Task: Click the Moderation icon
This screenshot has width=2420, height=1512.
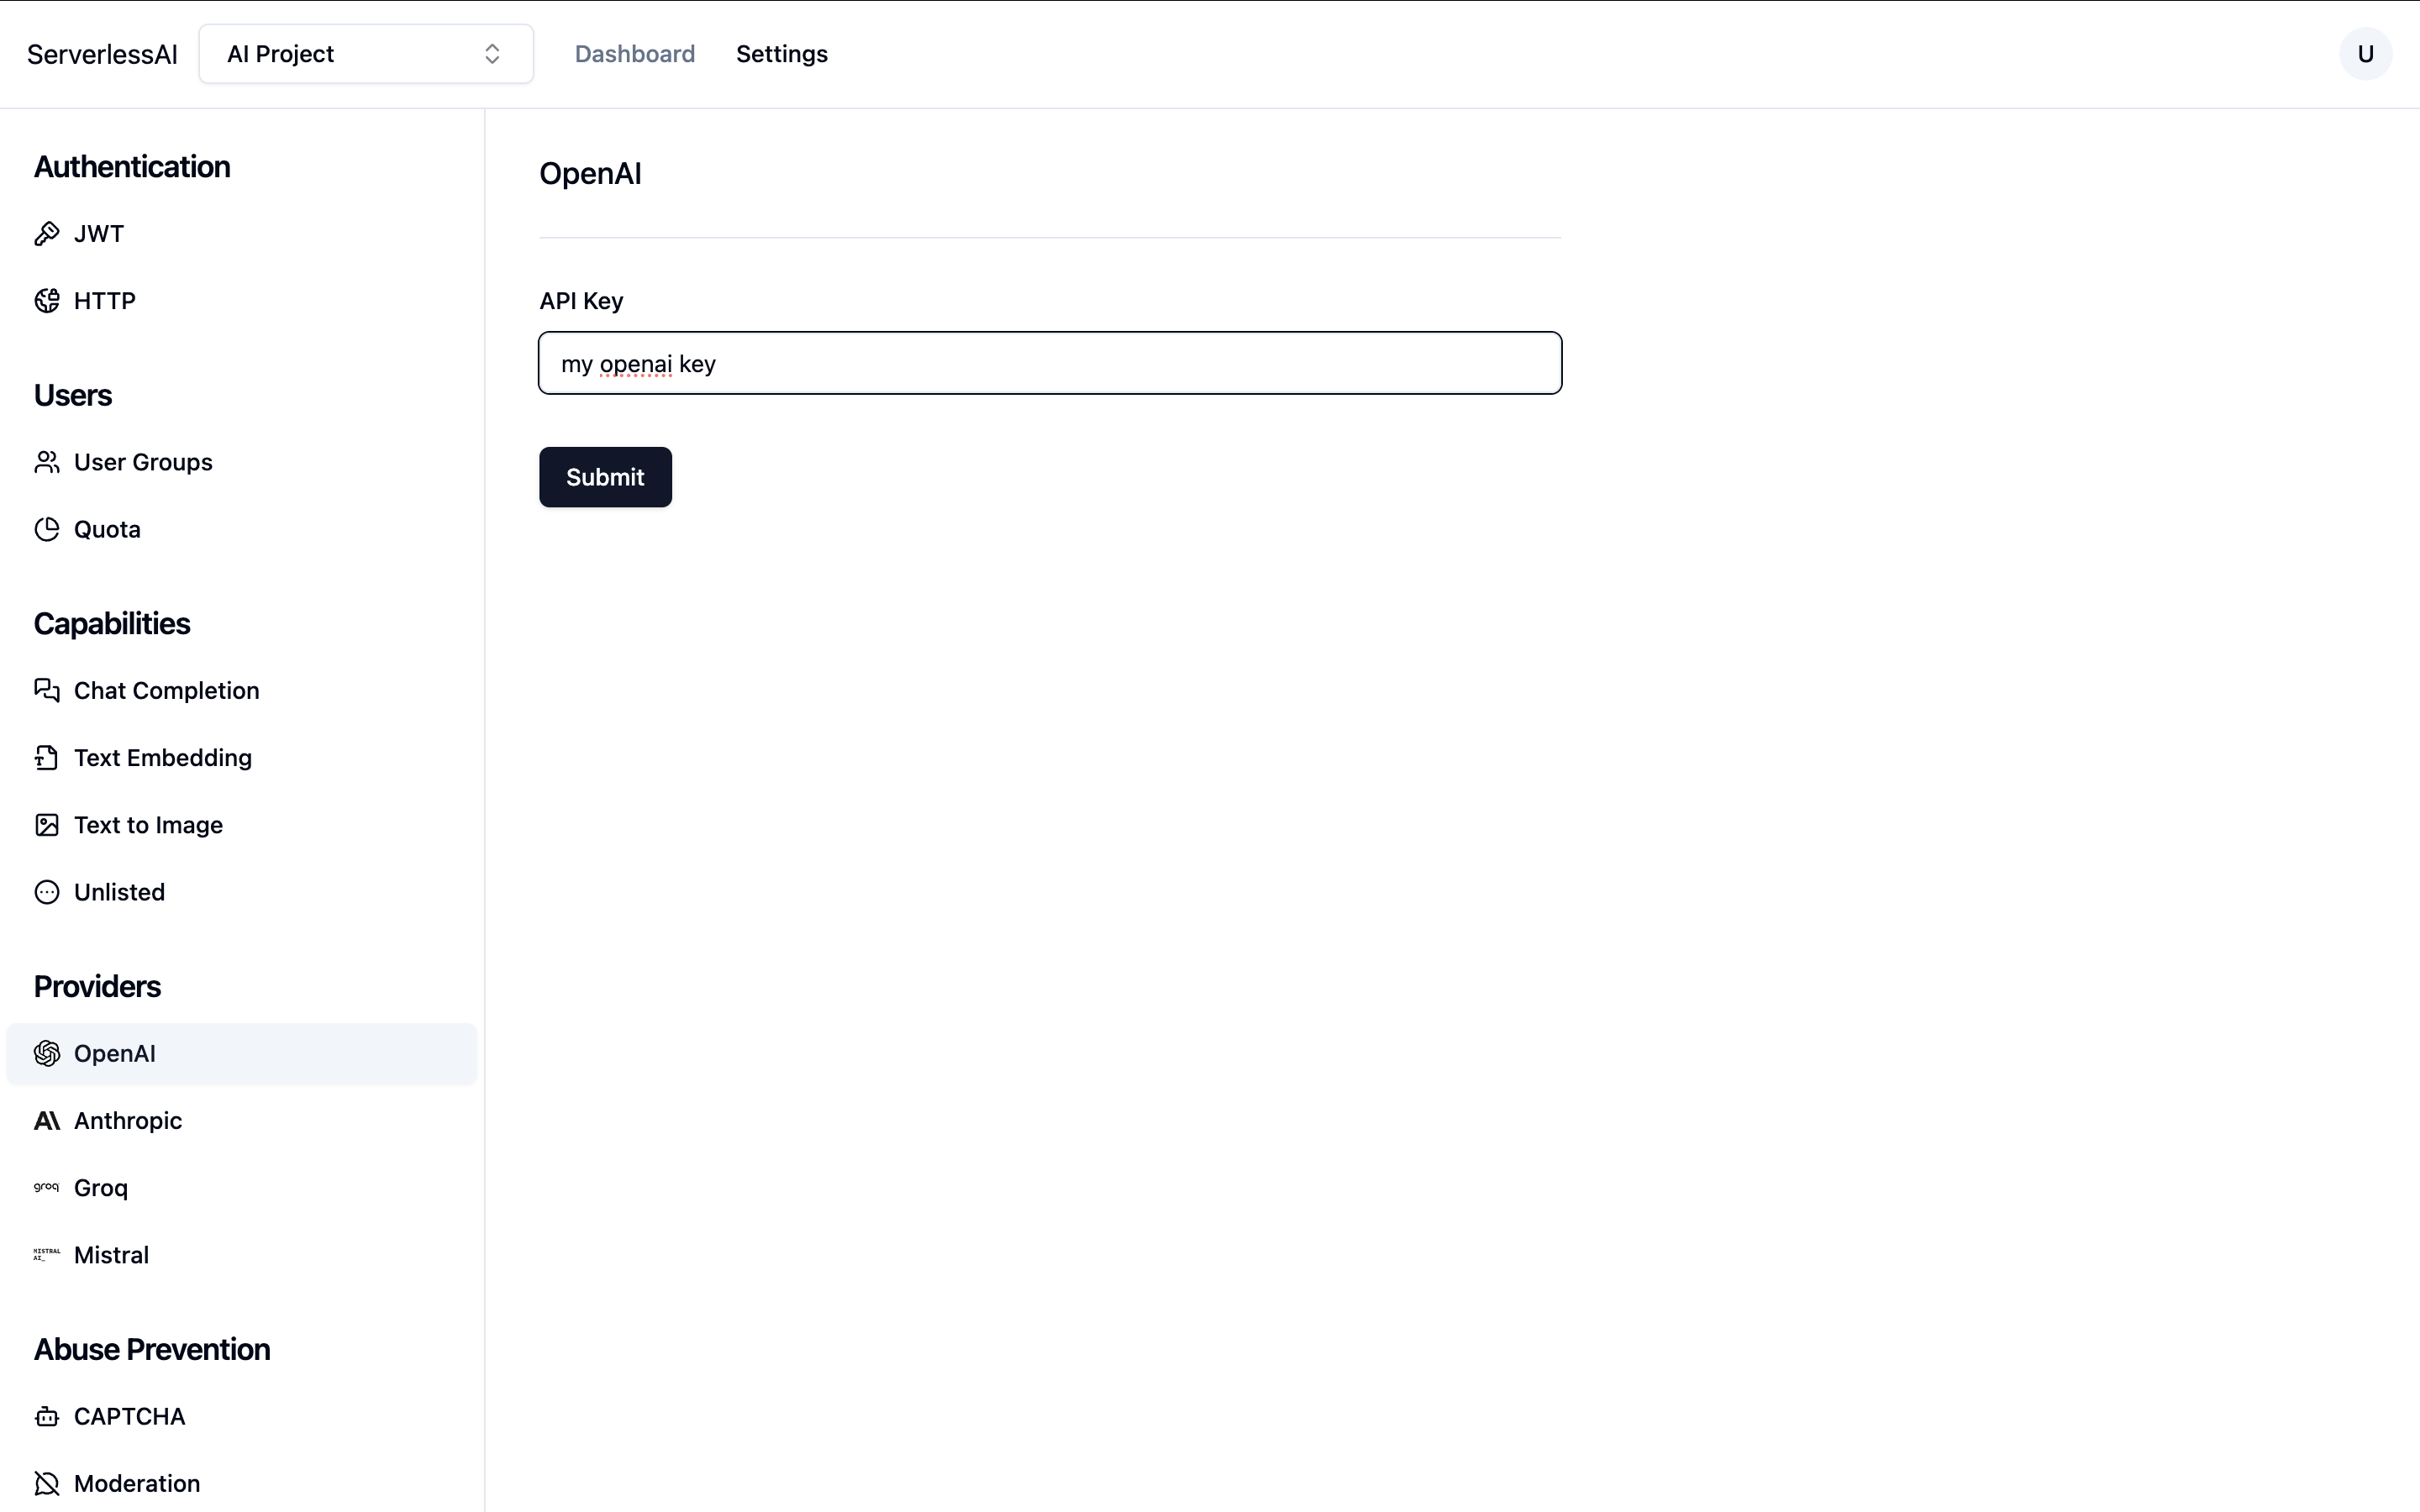Action: click(47, 1483)
